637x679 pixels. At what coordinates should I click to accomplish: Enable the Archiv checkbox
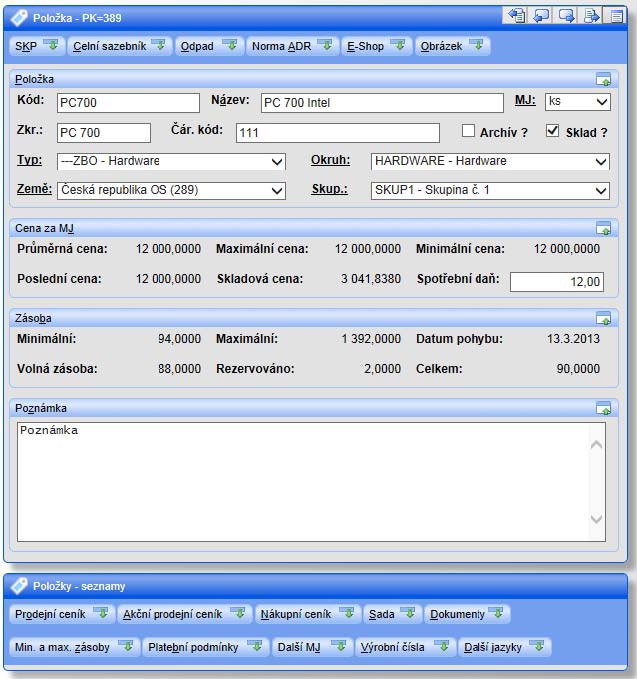click(x=468, y=131)
